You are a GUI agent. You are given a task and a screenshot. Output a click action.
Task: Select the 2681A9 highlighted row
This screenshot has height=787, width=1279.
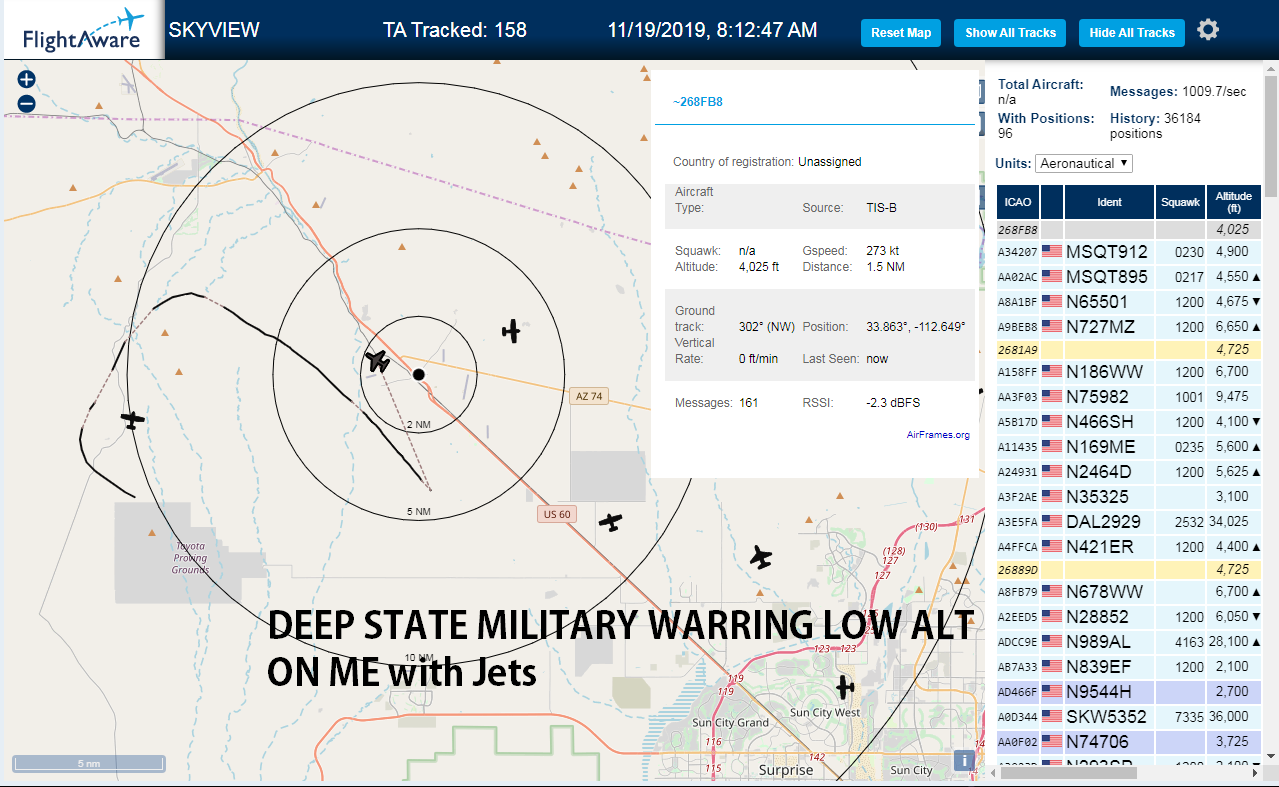click(x=1130, y=349)
